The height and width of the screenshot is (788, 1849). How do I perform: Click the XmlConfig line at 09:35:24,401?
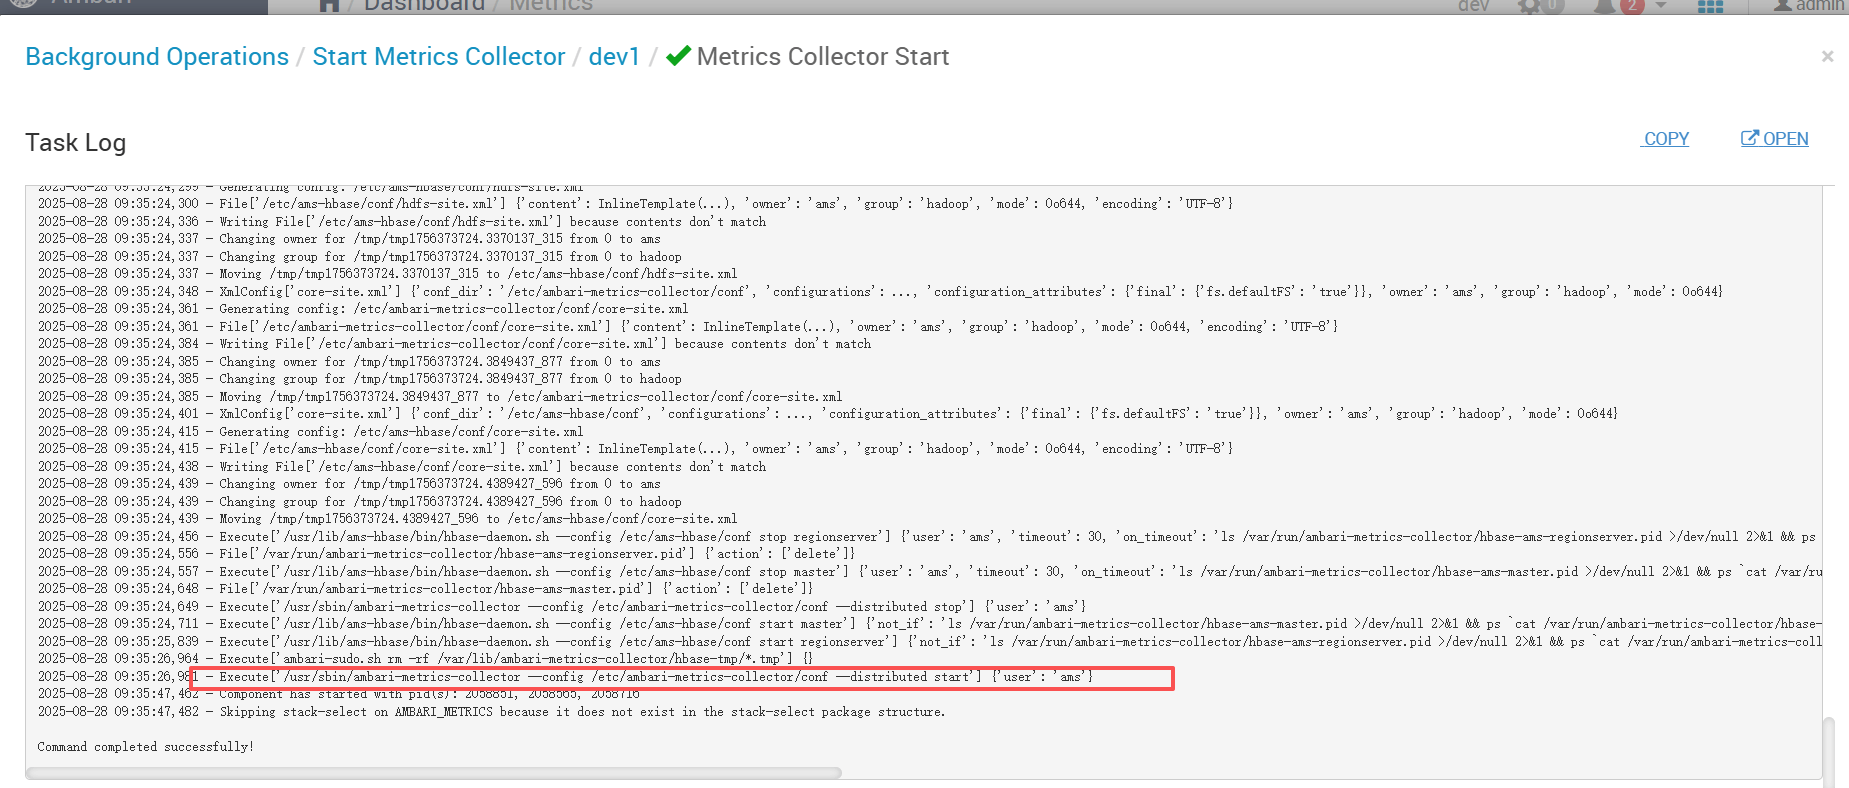point(828,414)
